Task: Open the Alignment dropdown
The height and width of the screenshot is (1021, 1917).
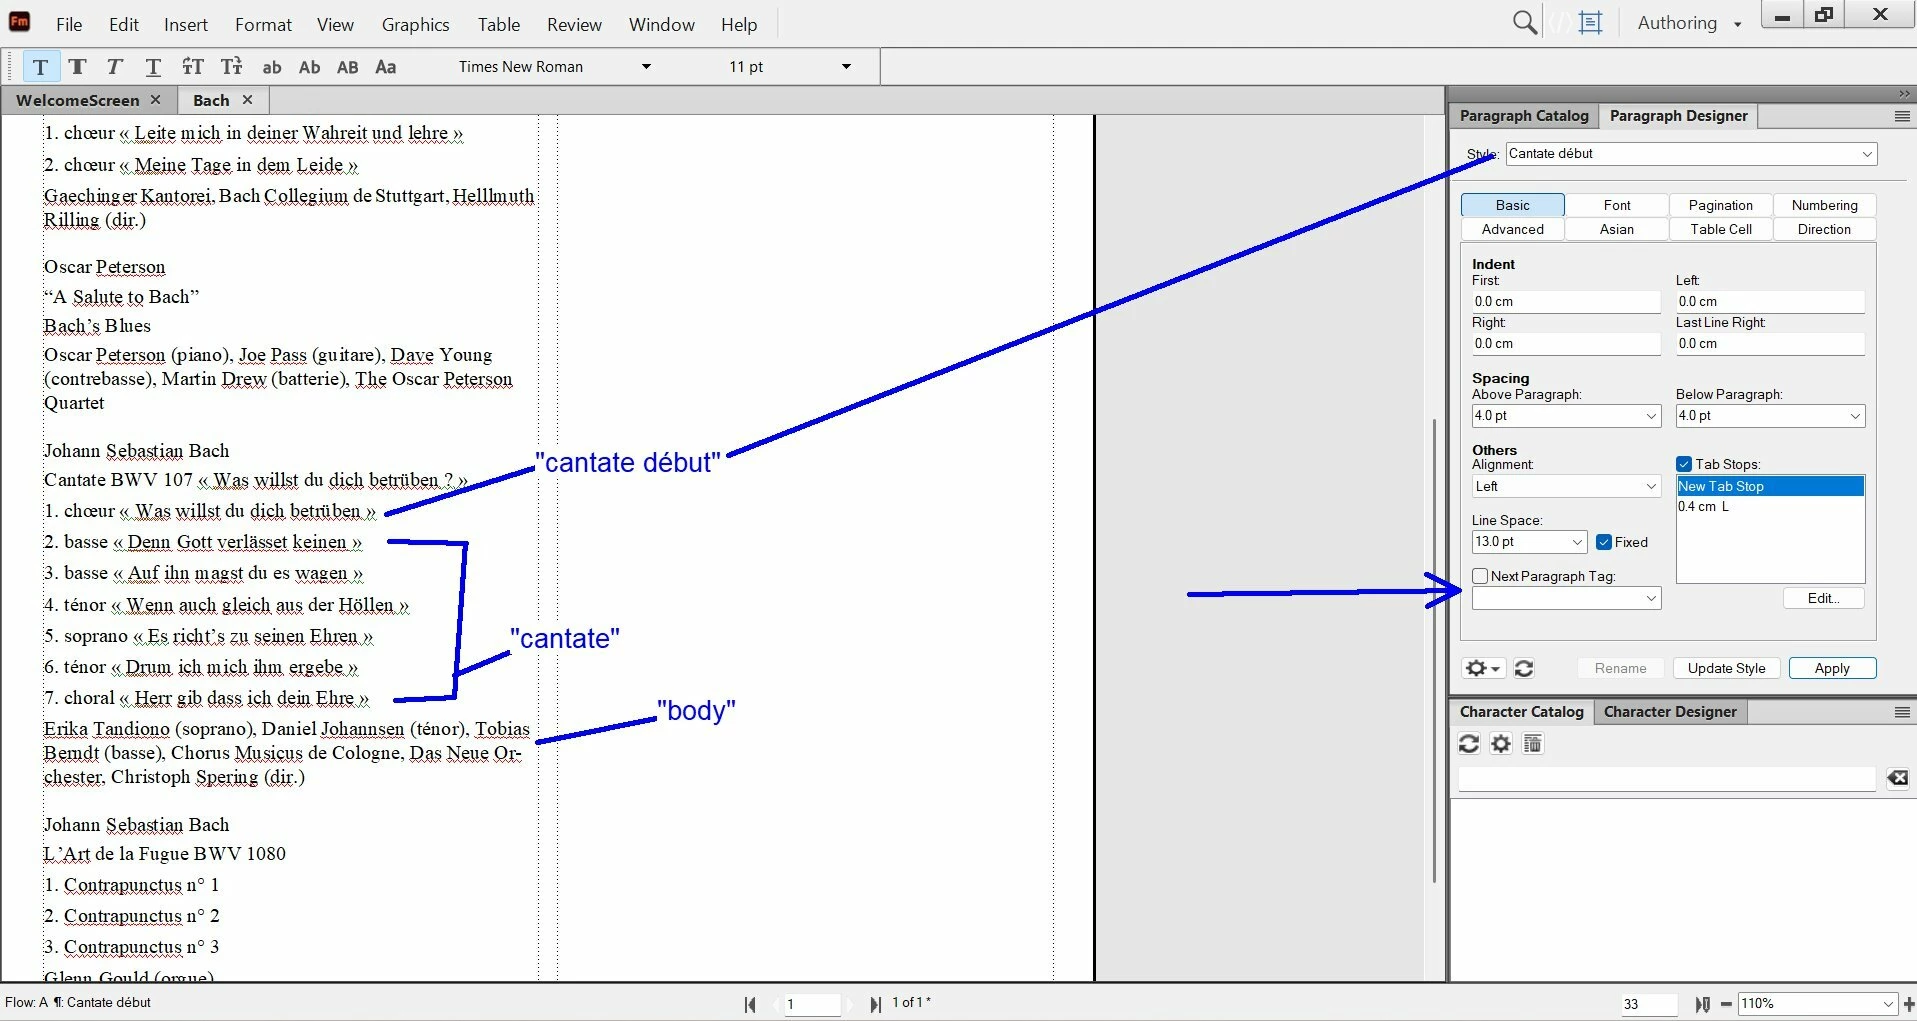Action: coord(1651,486)
